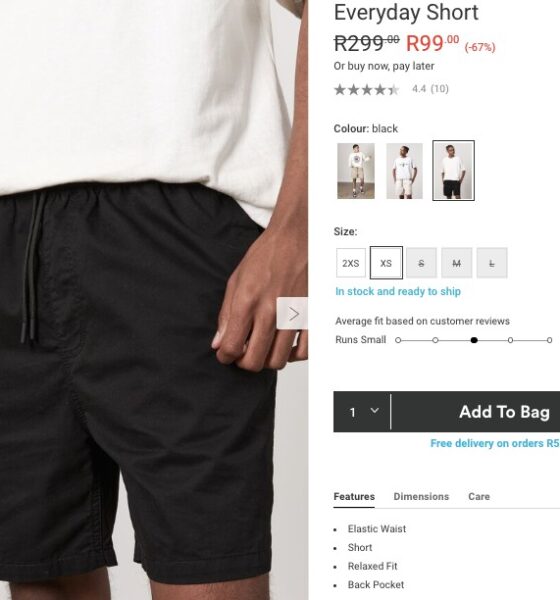This screenshot has height=600, width=560.
Task: Select the unavailable S size option
Action: coord(421,263)
